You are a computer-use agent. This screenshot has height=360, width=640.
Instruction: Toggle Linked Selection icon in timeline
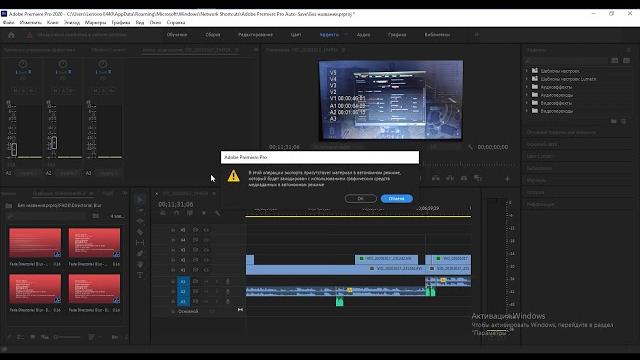pyautogui.click(x=190, y=213)
